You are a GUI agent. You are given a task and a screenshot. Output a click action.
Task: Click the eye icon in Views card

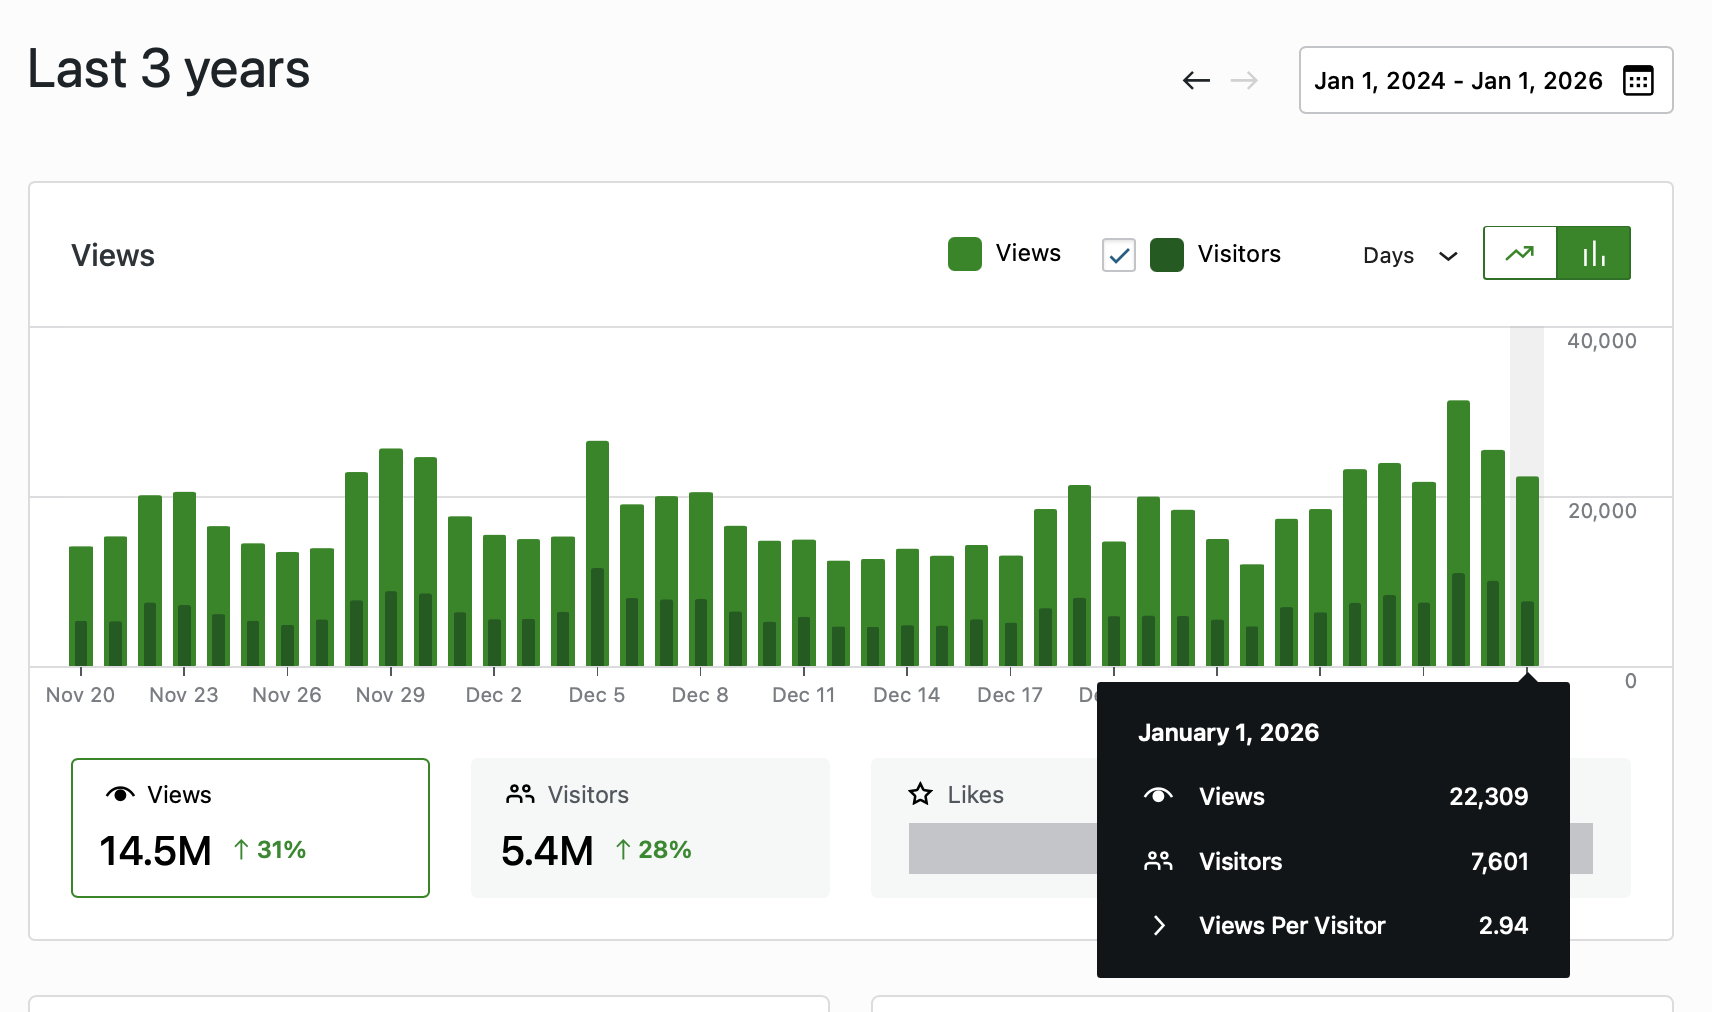point(120,795)
